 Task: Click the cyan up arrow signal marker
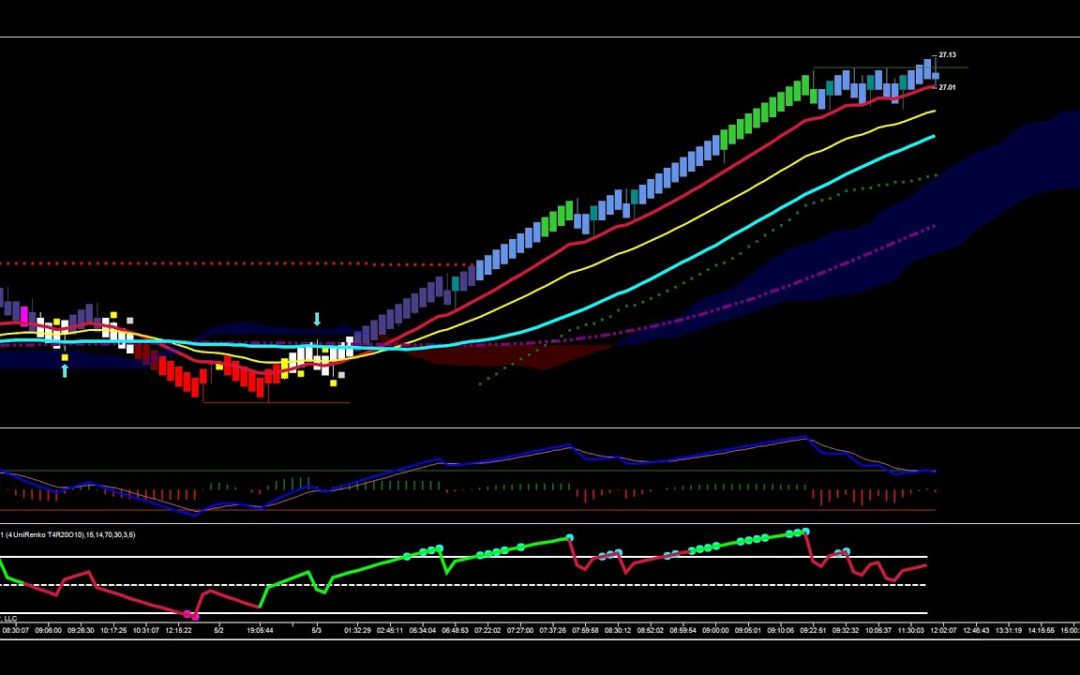[65, 371]
